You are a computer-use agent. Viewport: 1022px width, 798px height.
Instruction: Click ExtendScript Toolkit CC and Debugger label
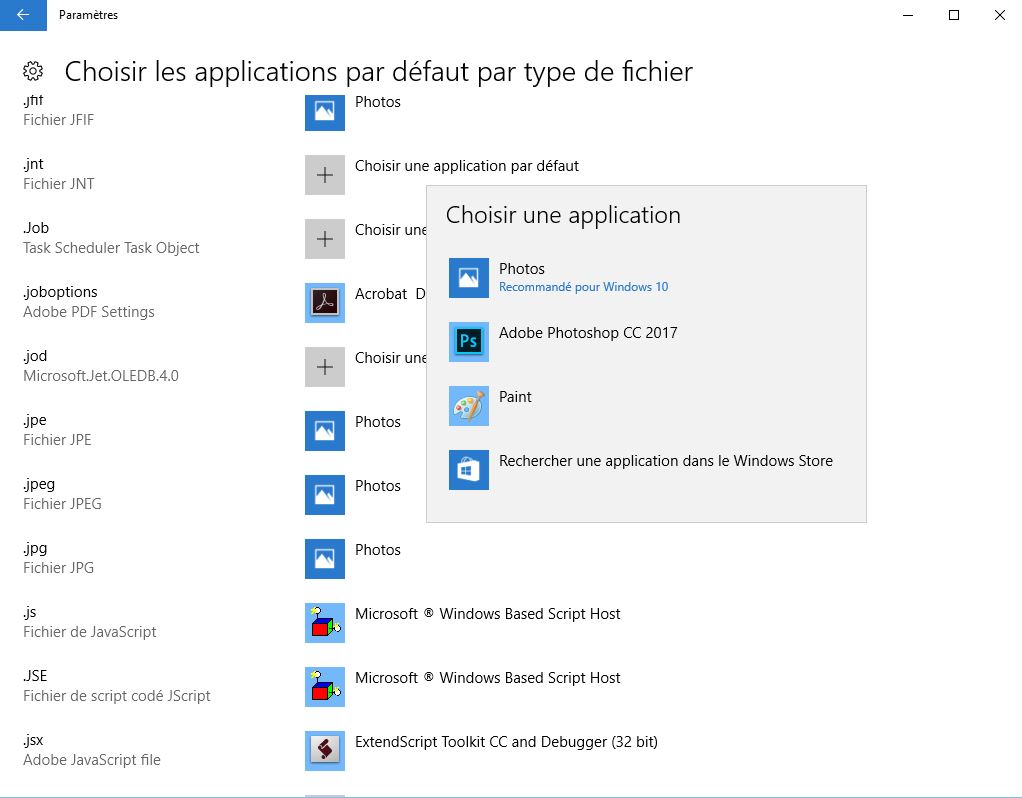click(506, 742)
